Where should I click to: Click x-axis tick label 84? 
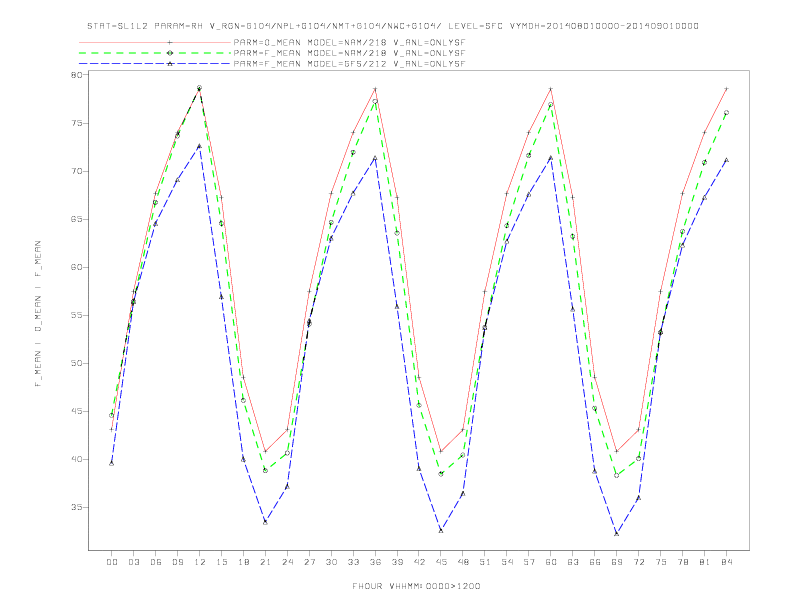pos(727,562)
